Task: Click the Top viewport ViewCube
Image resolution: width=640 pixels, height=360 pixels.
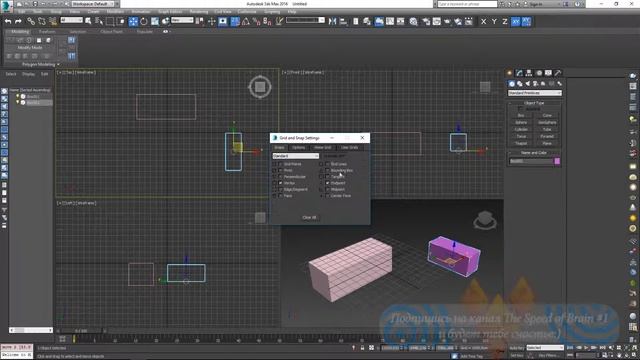Action: (260, 87)
